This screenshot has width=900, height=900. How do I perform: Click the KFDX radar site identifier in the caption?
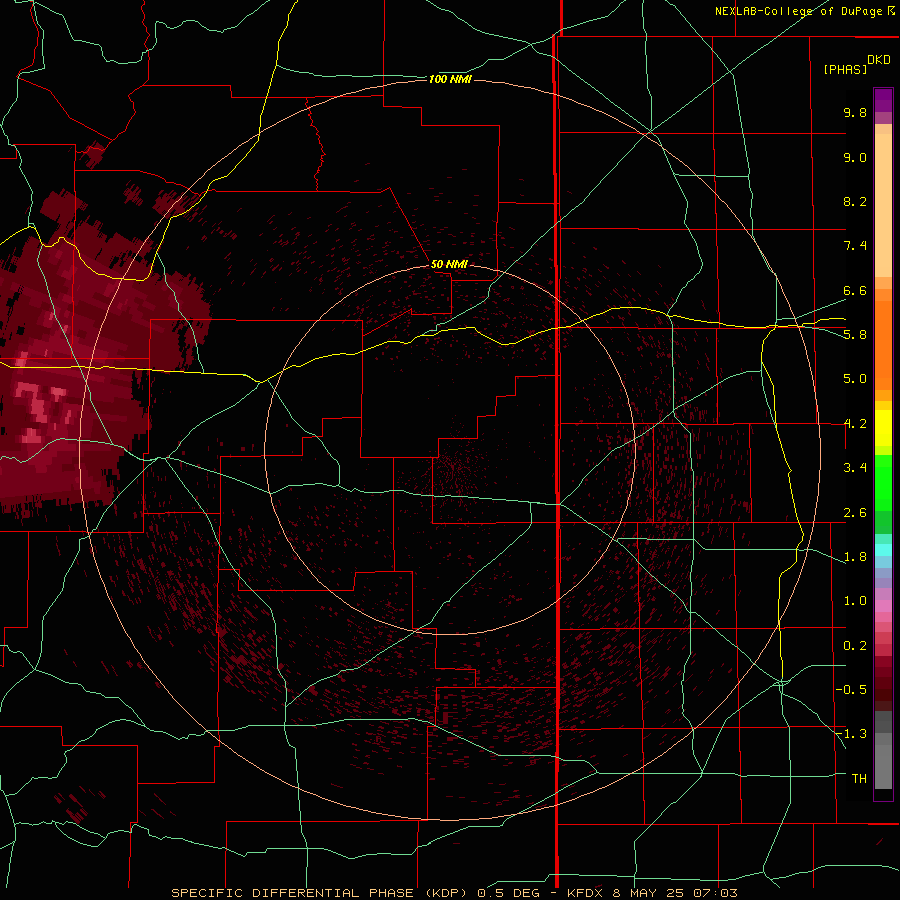[x=585, y=893]
